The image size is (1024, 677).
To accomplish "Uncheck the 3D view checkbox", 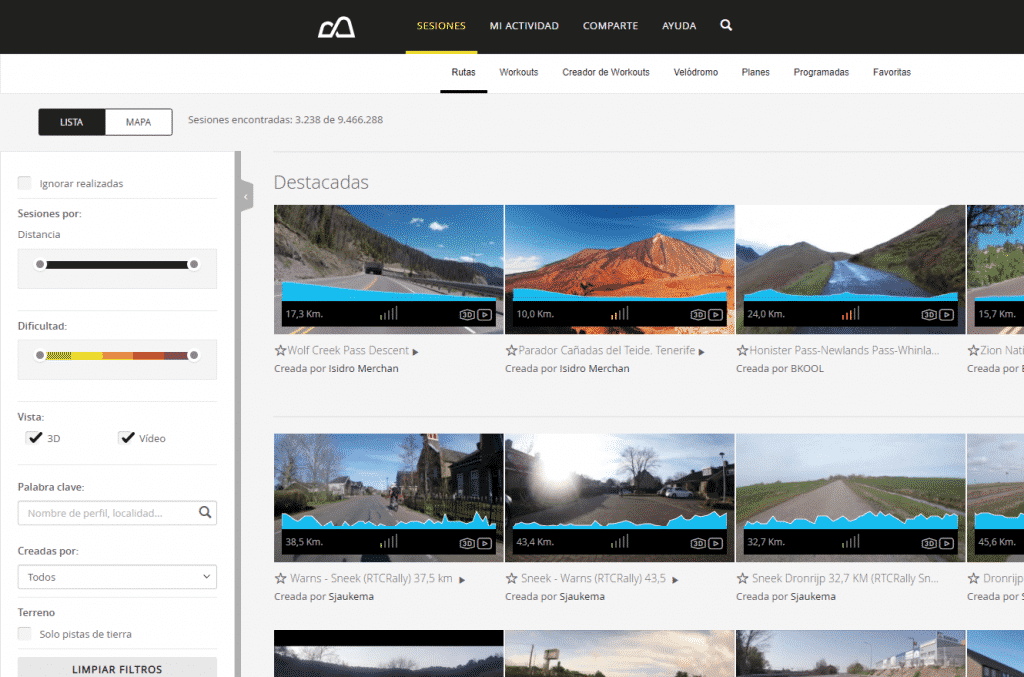I will (x=35, y=437).
